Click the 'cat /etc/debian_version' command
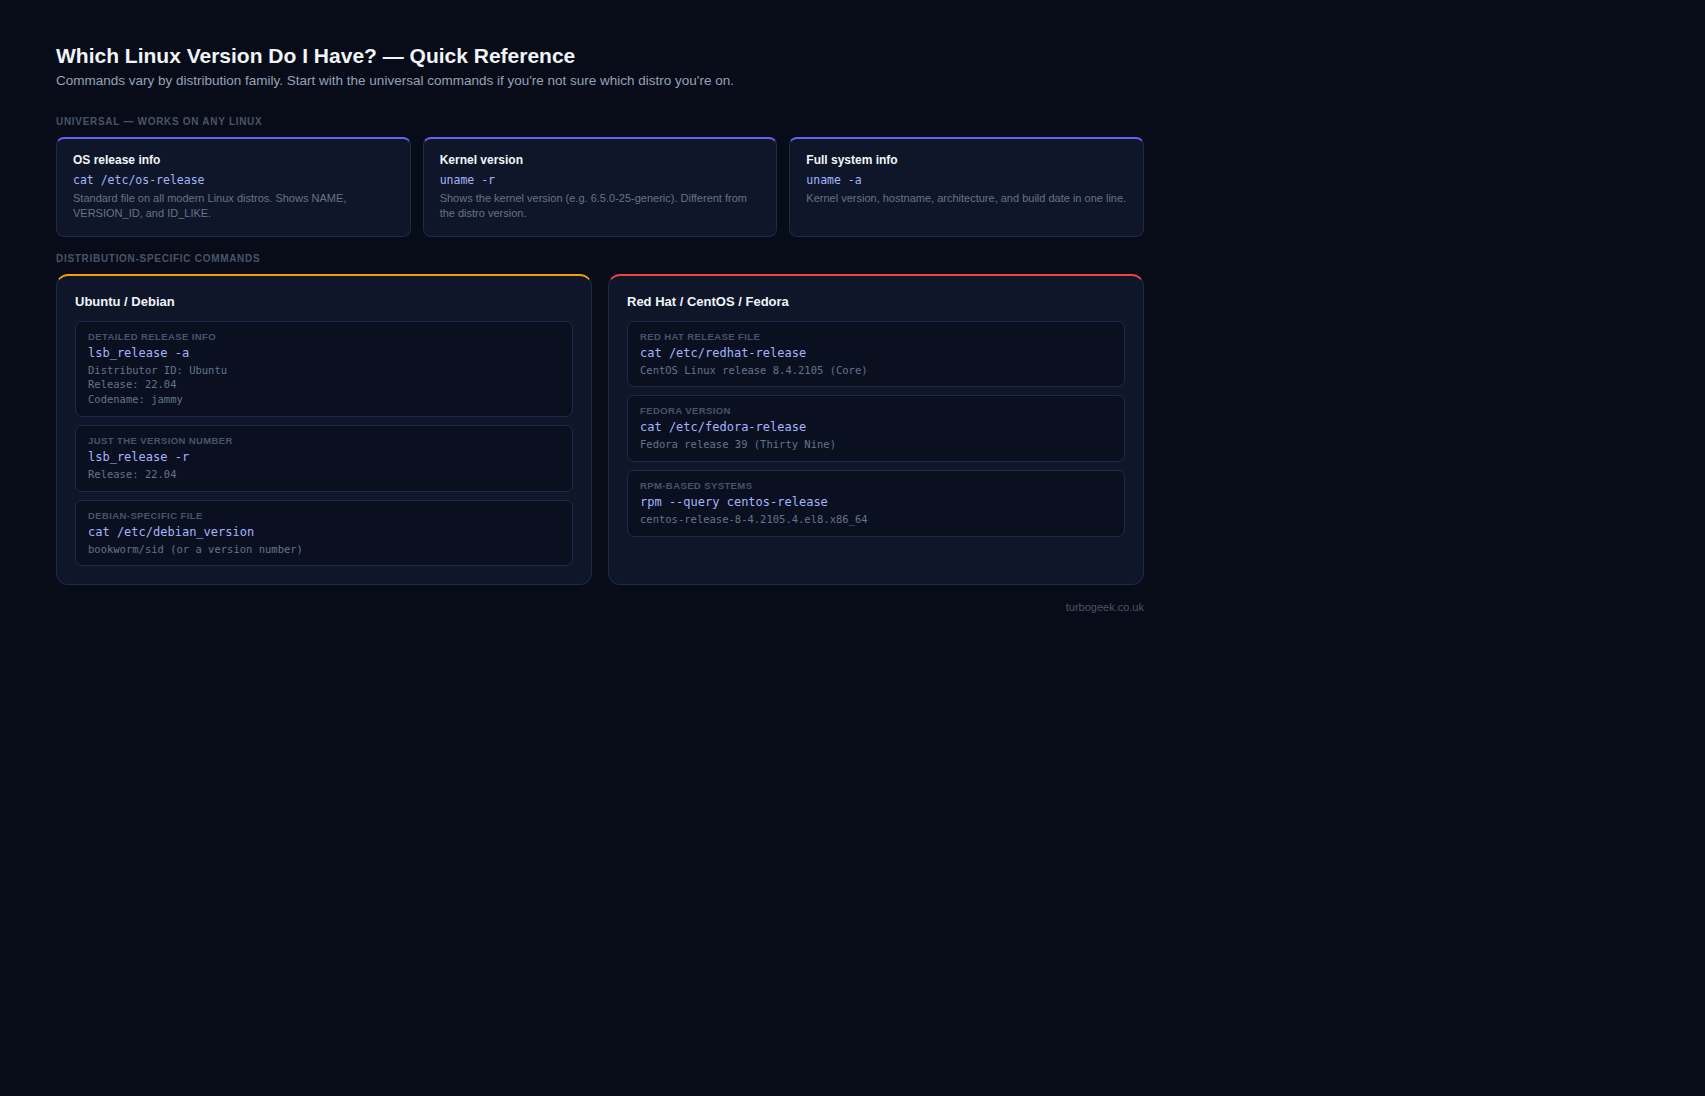The height and width of the screenshot is (1096, 1705). (x=171, y=532)
